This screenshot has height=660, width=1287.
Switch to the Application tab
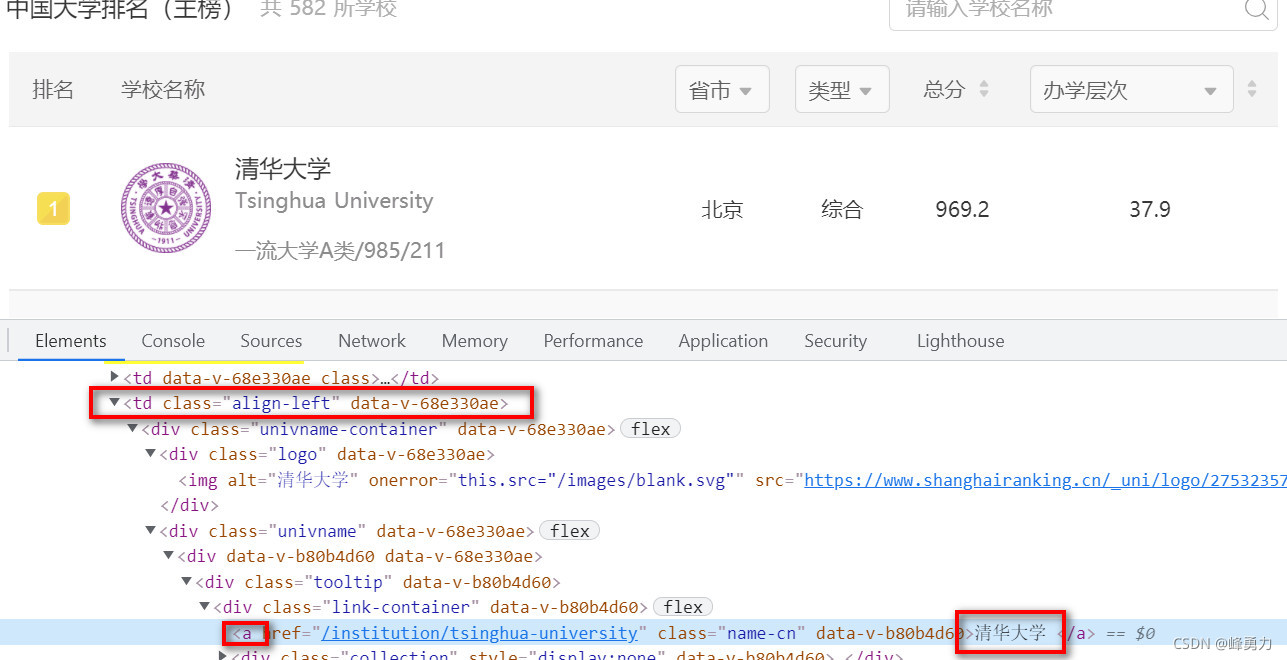[723, 341]
